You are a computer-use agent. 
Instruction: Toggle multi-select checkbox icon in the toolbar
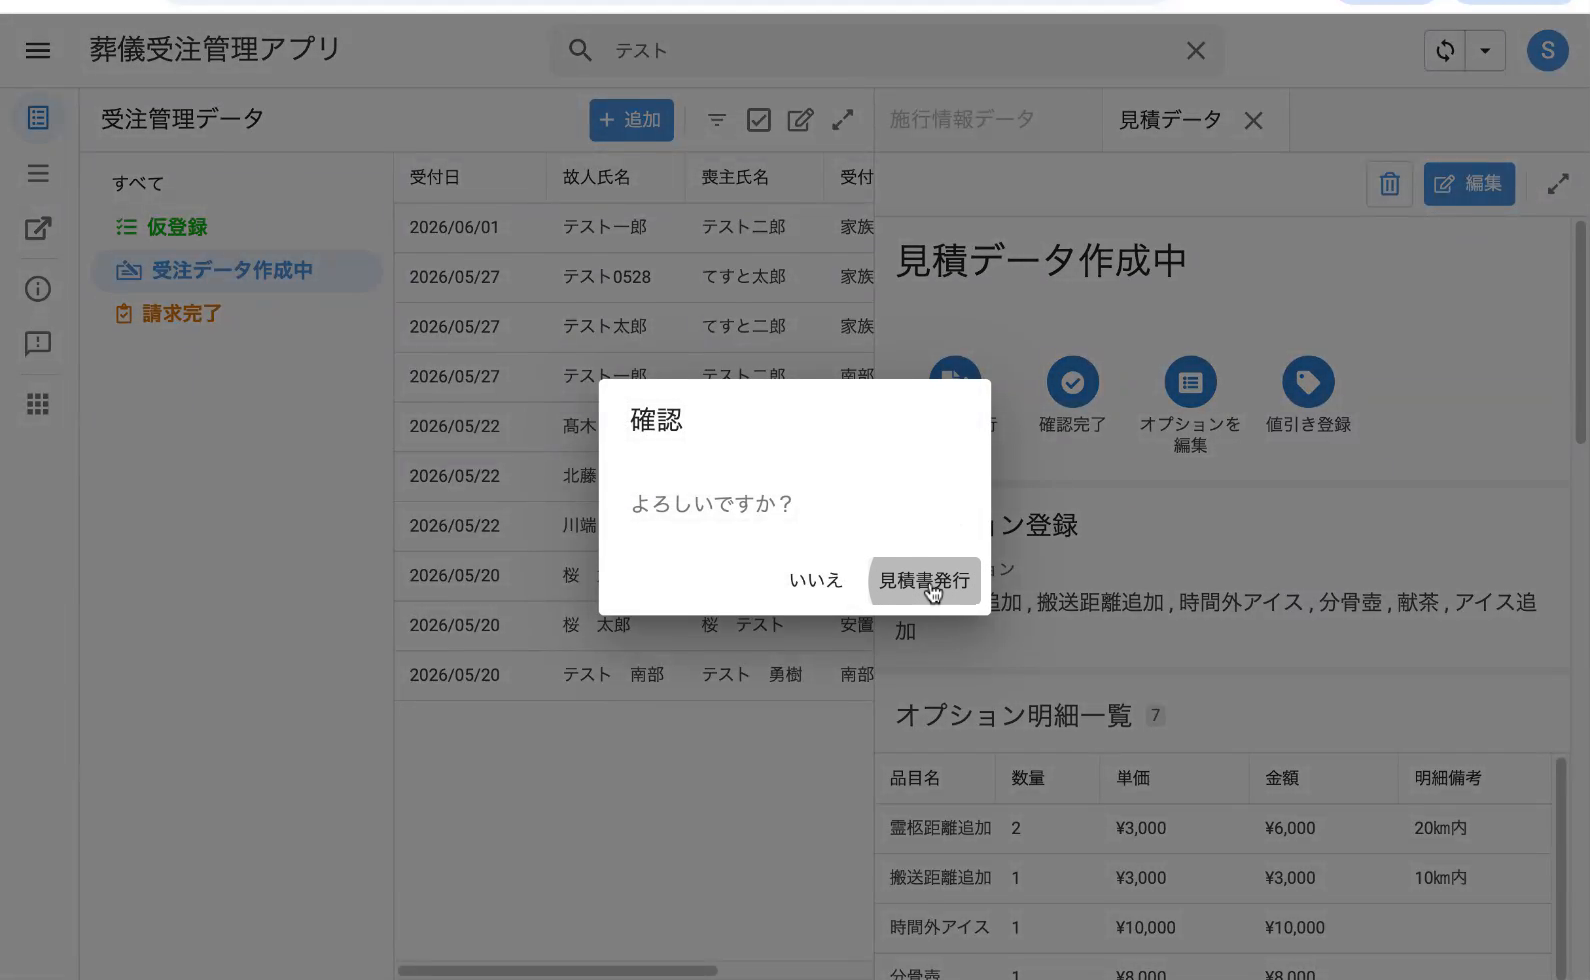click(759, 120)
